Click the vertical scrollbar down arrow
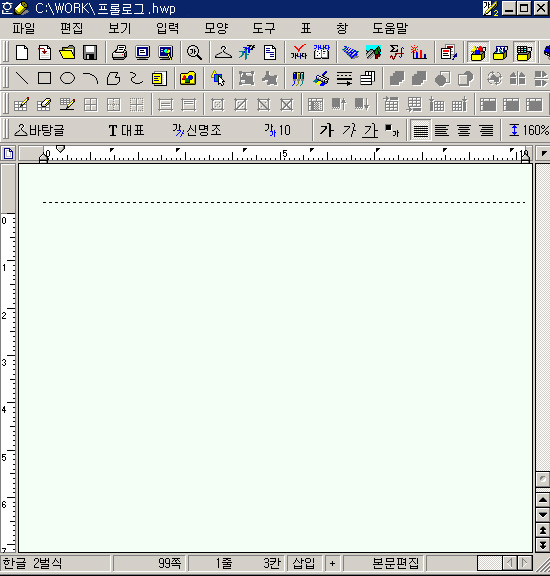Screen dimensions: 550x576 pos(543,515)
